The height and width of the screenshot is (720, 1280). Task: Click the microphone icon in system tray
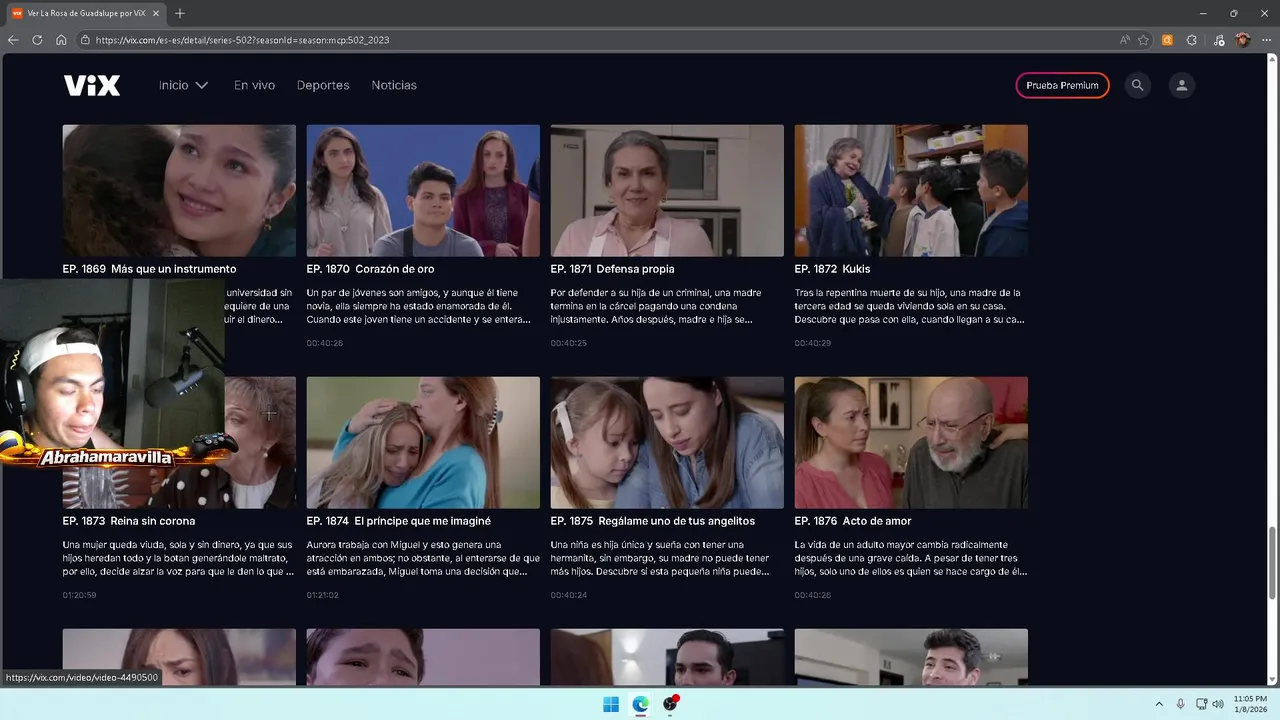1181,704
